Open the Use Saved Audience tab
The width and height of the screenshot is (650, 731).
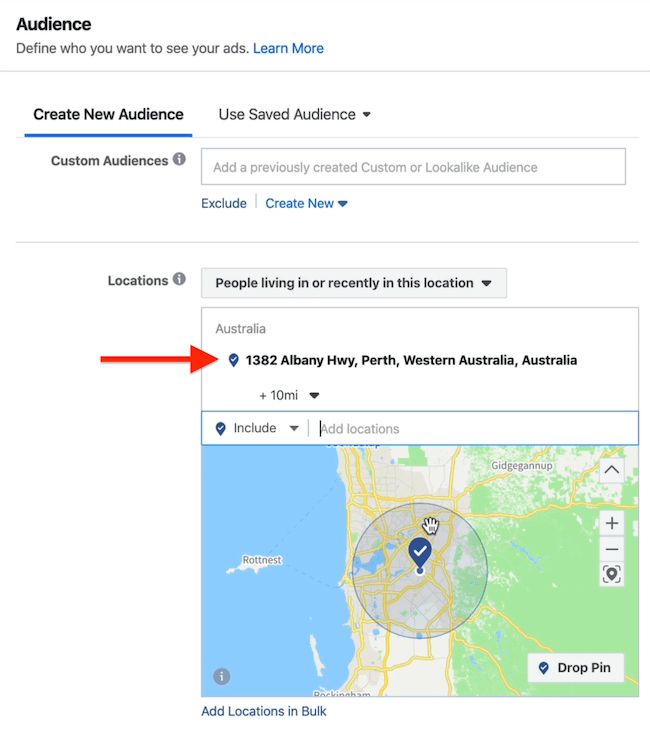(295, 114)
